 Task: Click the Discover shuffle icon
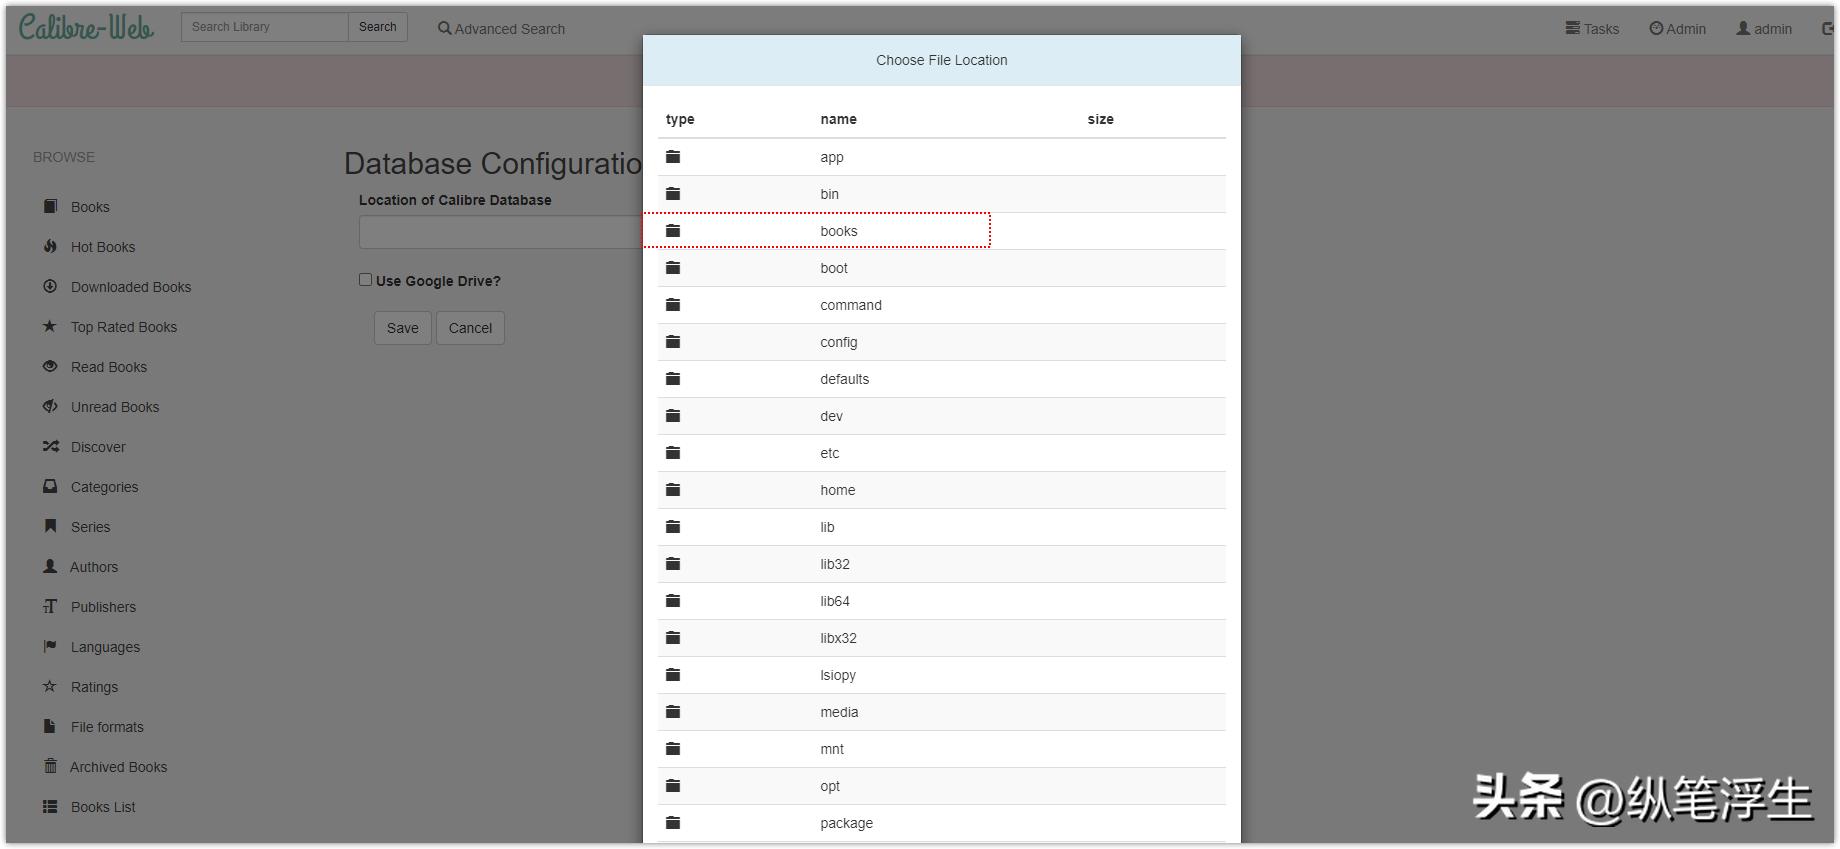pos(50,446)
